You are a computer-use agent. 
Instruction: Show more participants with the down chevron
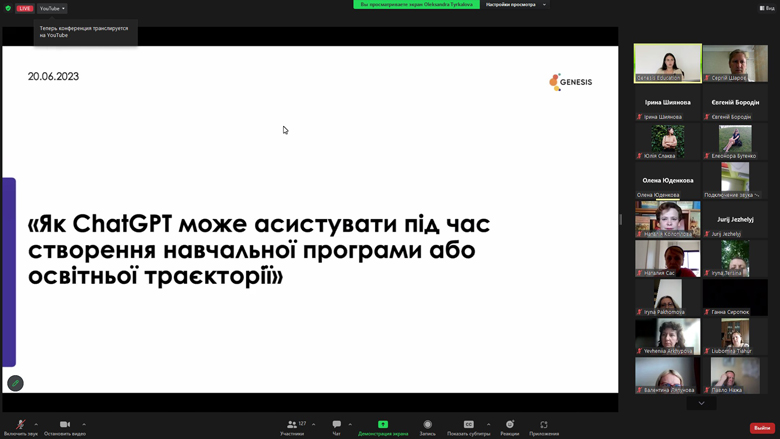click(701, 403)
